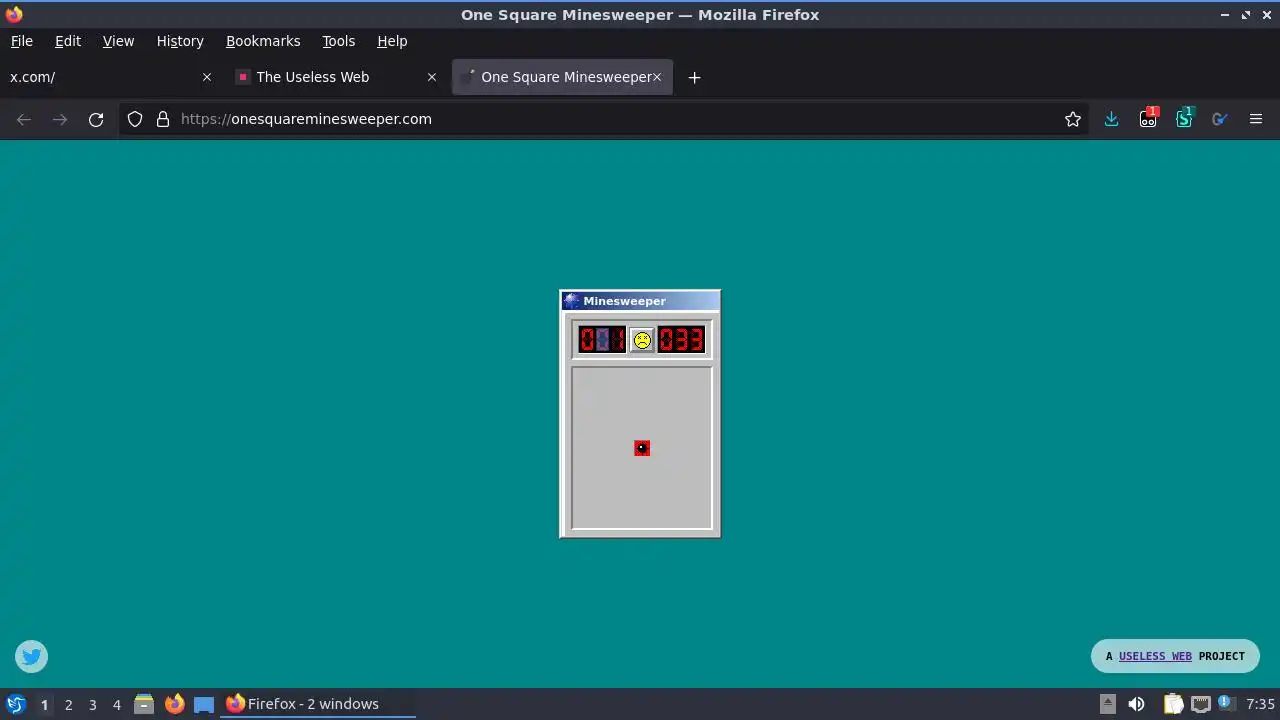Click the padlock site security icon
Image resolution: width=1280 pixels, height=720 pixels.
point(163,119)
